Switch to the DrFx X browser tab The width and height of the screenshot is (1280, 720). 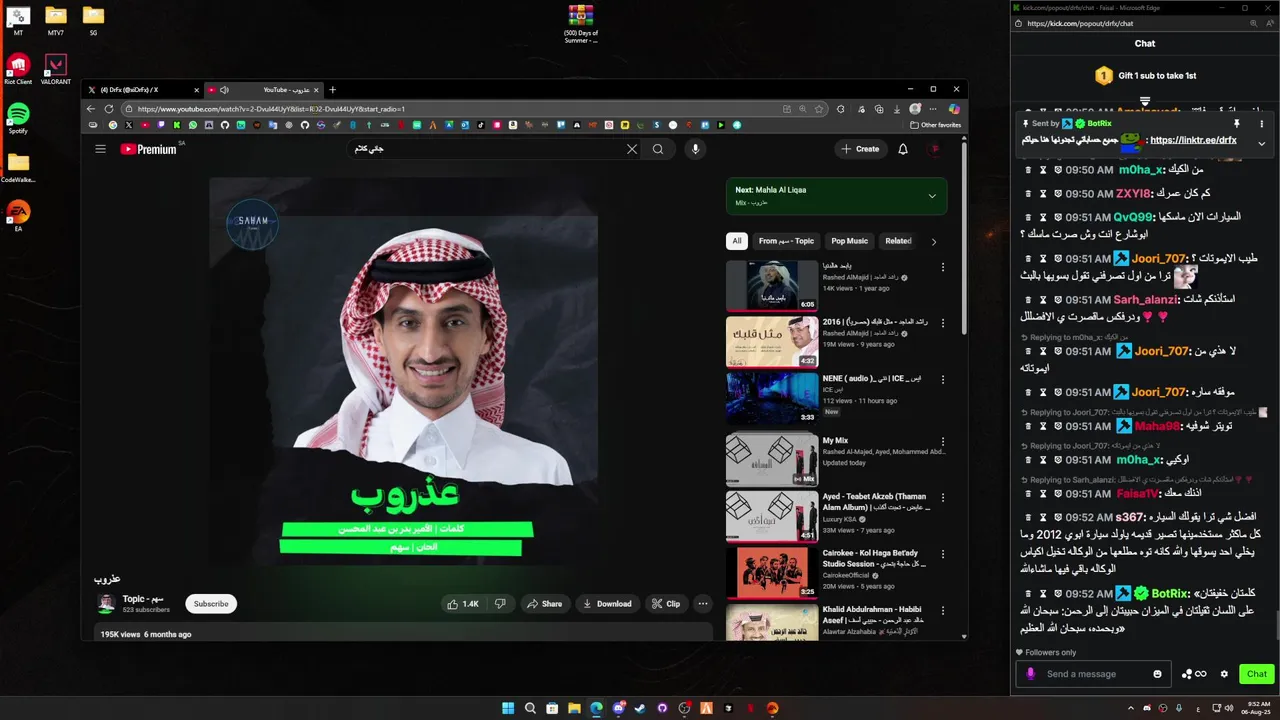point(143,90)
